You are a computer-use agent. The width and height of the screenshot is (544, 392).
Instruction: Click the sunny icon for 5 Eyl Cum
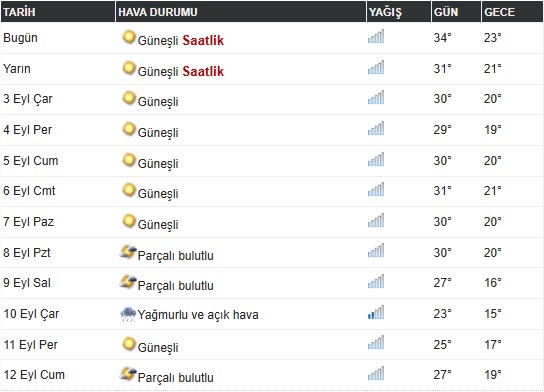(x=129, y=160)
